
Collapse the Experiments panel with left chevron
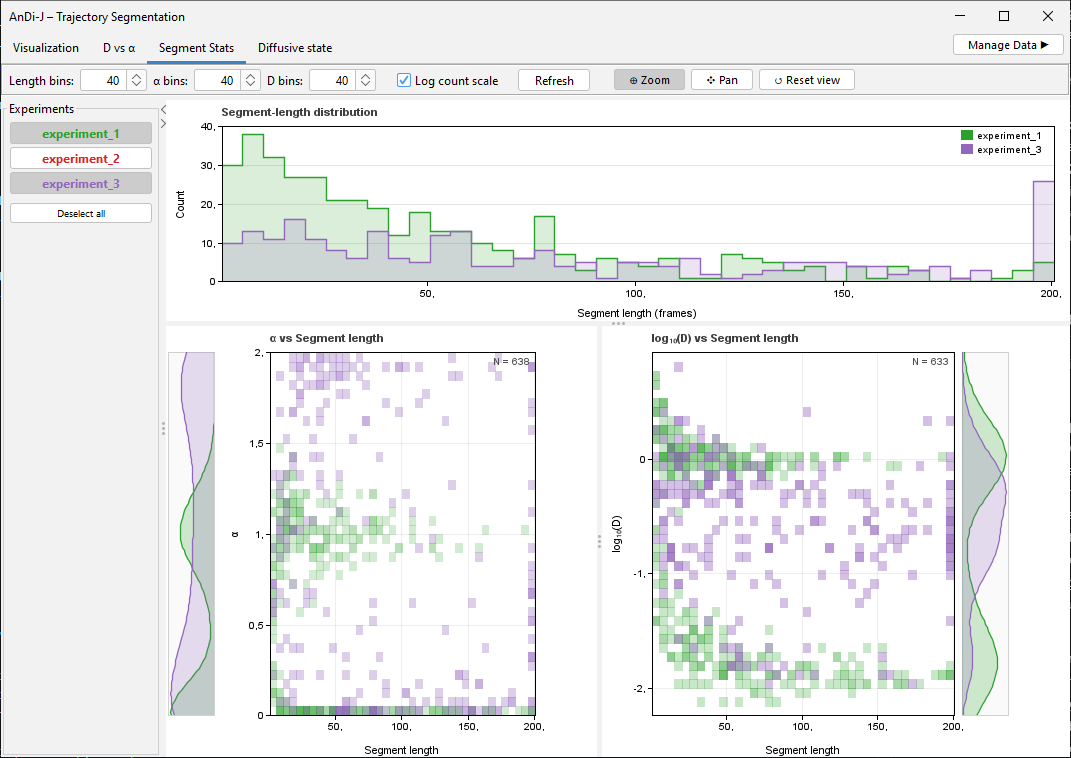163,109
